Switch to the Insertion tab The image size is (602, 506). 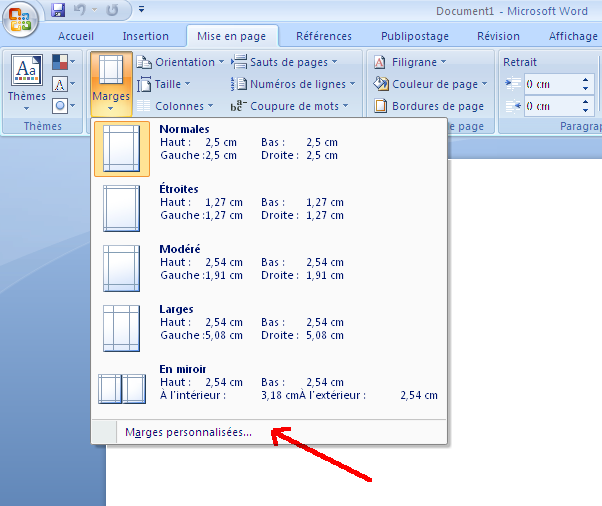pyautogui.click(x=146, y=36)
